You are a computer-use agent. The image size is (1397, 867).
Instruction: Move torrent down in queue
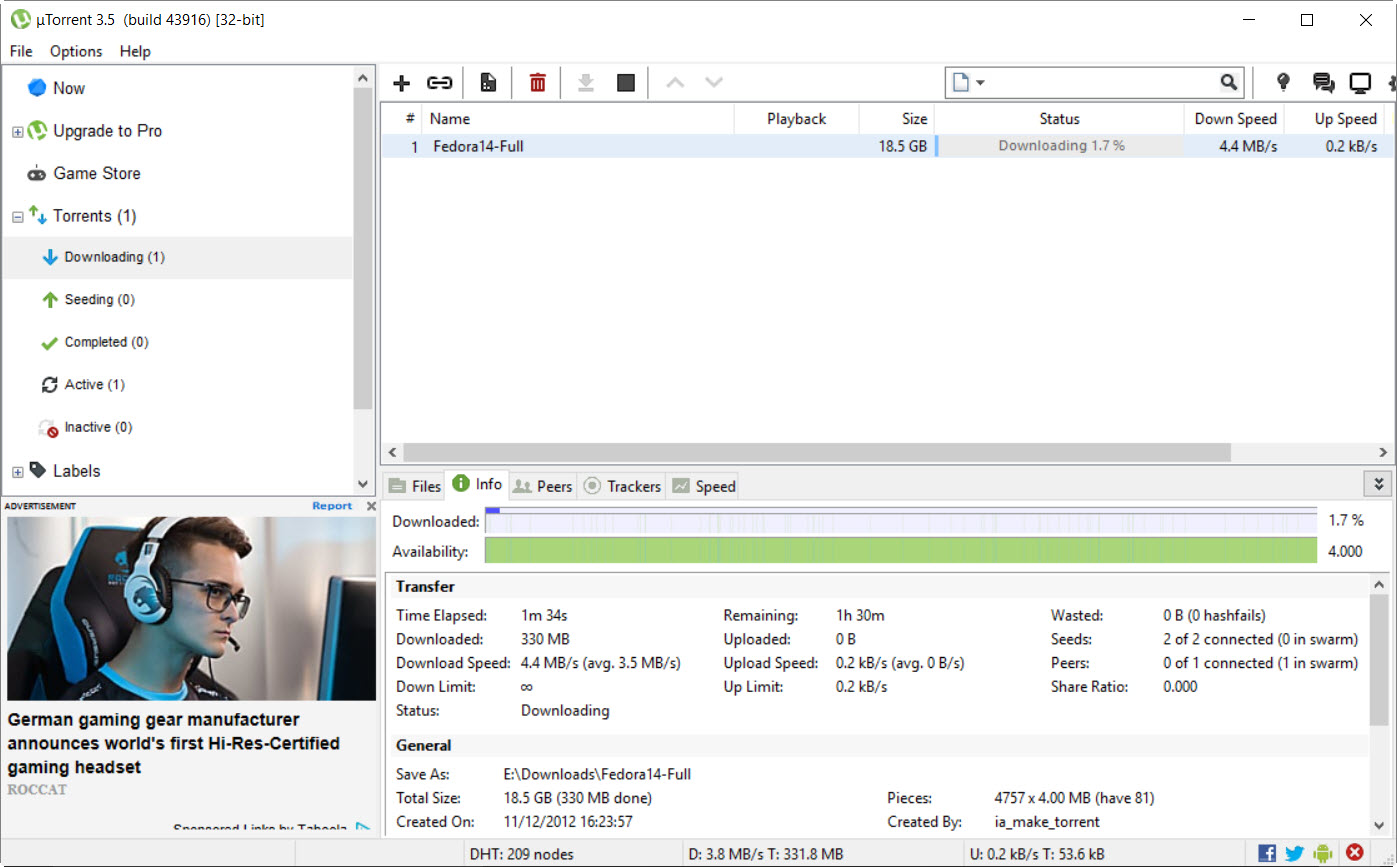pos(714,83)
